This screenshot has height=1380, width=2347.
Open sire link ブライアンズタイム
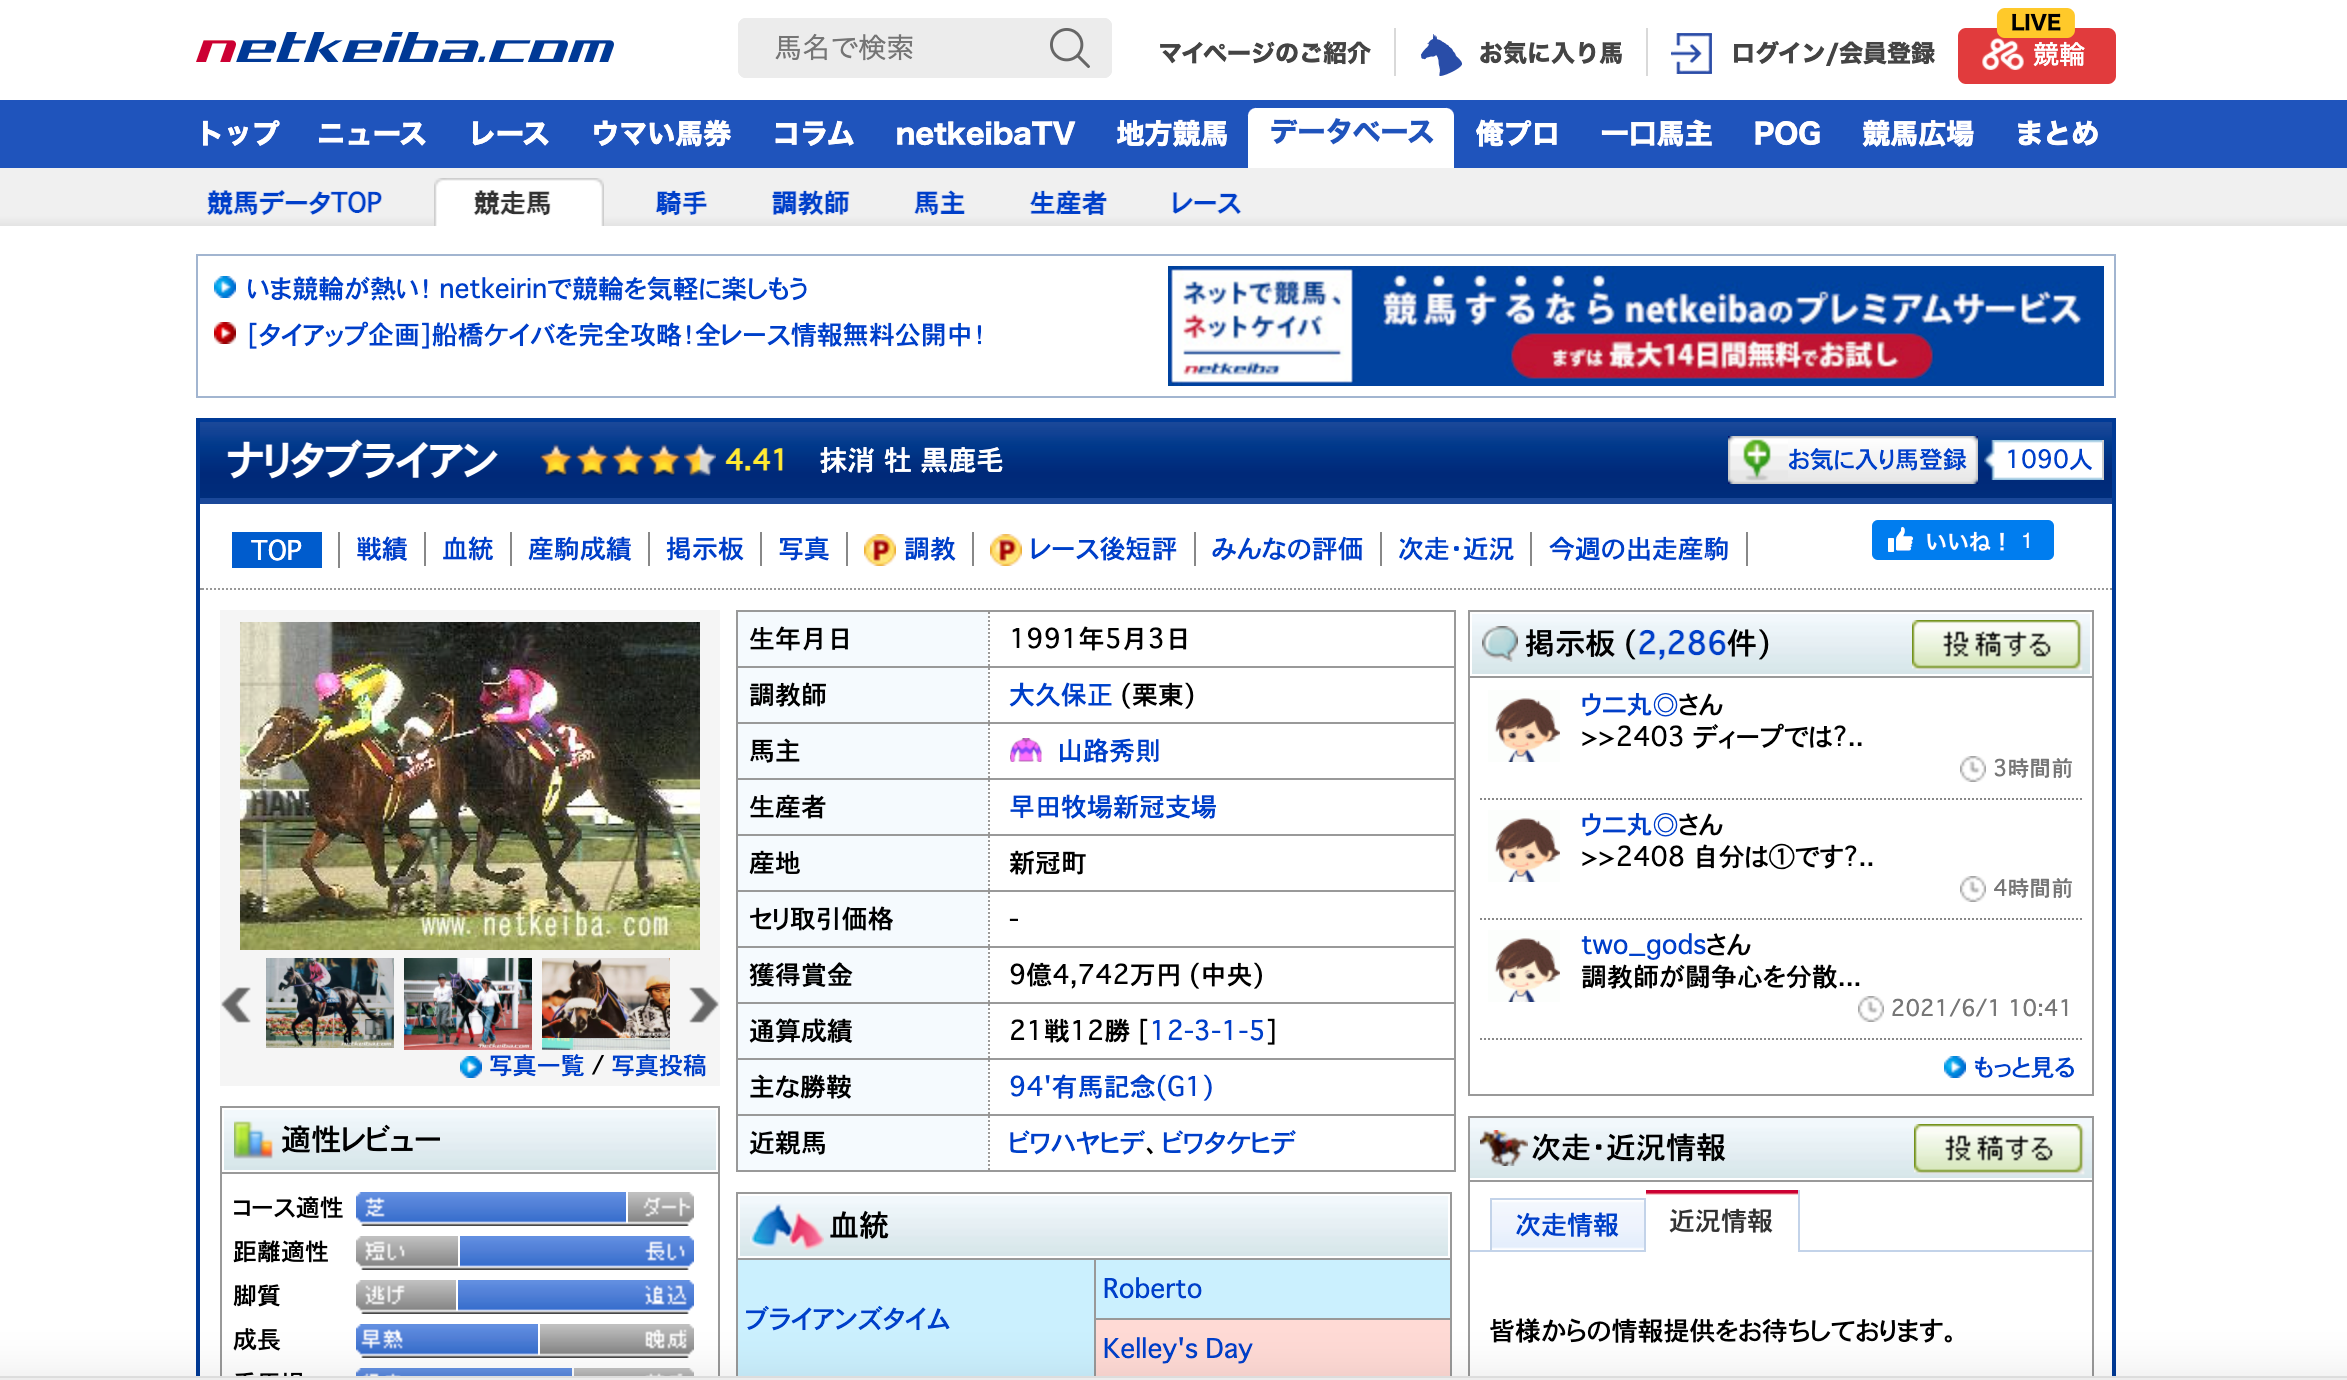pyautogui.click(x=847, y=1319)
